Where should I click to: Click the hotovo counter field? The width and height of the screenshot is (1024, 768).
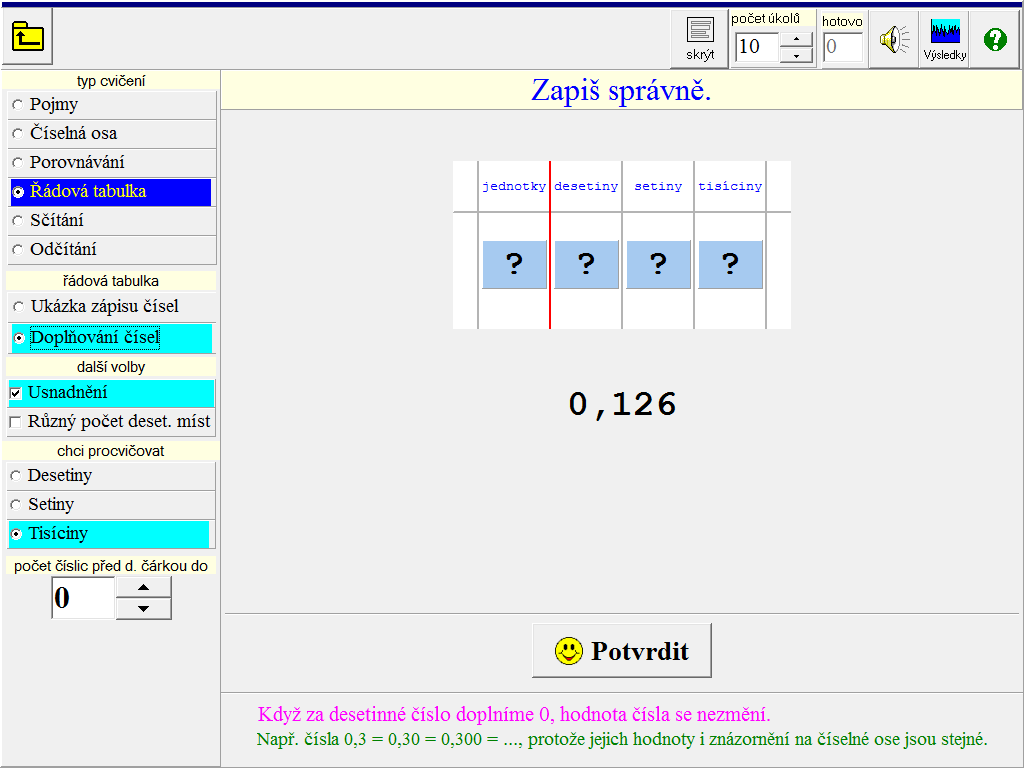tap(843, 46)
